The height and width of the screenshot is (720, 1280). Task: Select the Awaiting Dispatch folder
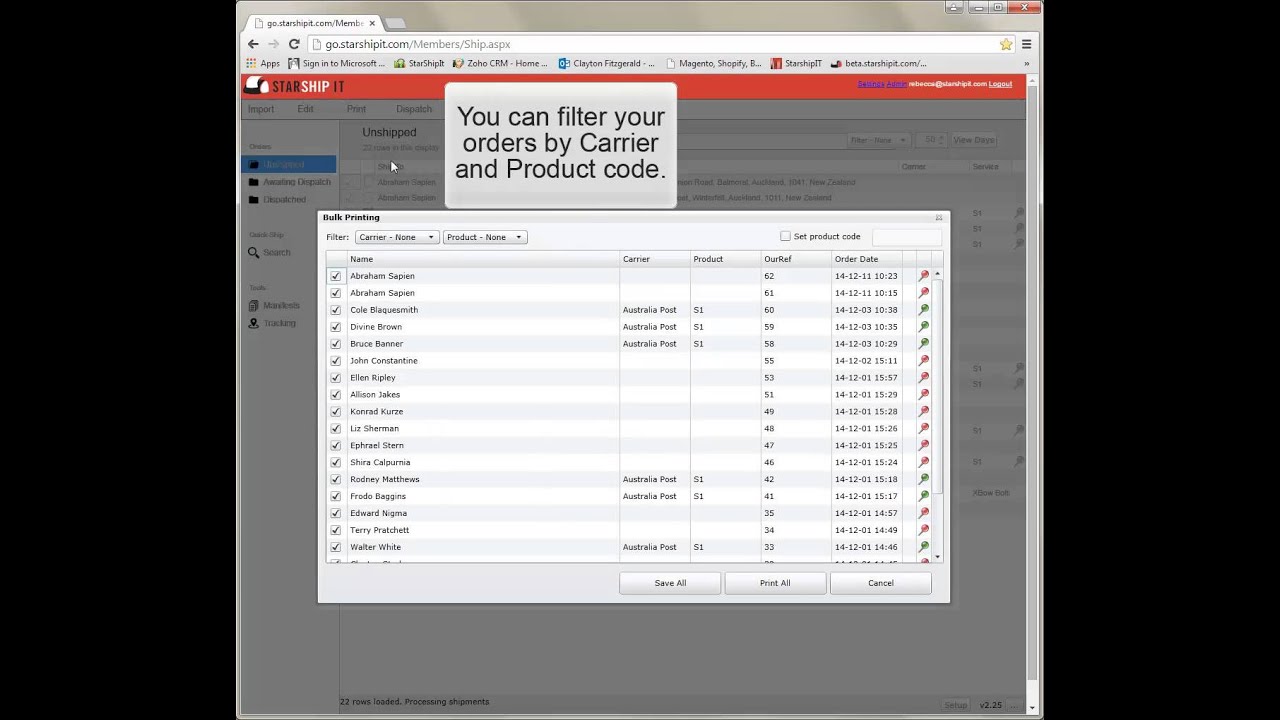290,182
